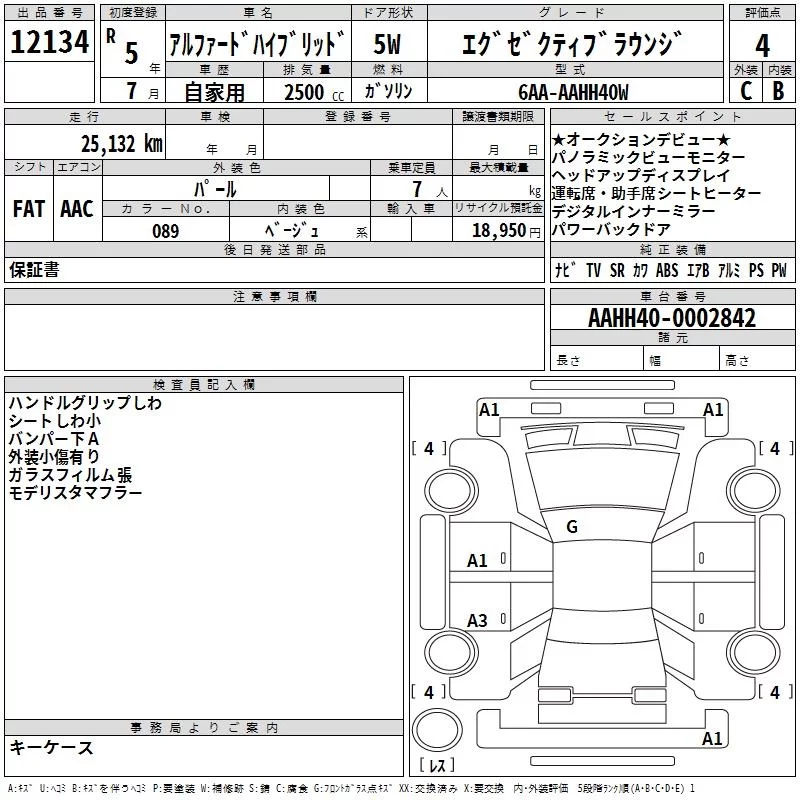Image resolution: width=800 pixels, height=800 pixels.
Task: Click the color number 089
Action: pyautogui.click(x=166, y=231)
